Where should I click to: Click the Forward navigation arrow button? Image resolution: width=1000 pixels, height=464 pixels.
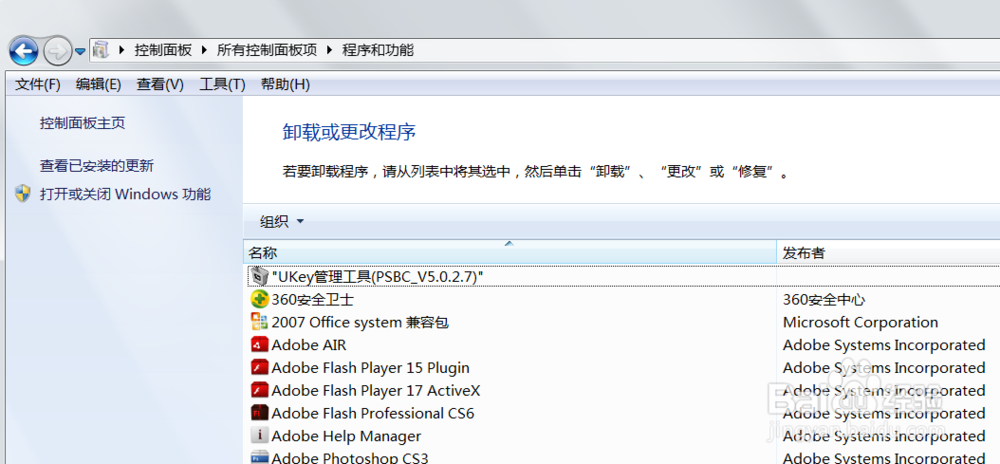coord(58,51)
